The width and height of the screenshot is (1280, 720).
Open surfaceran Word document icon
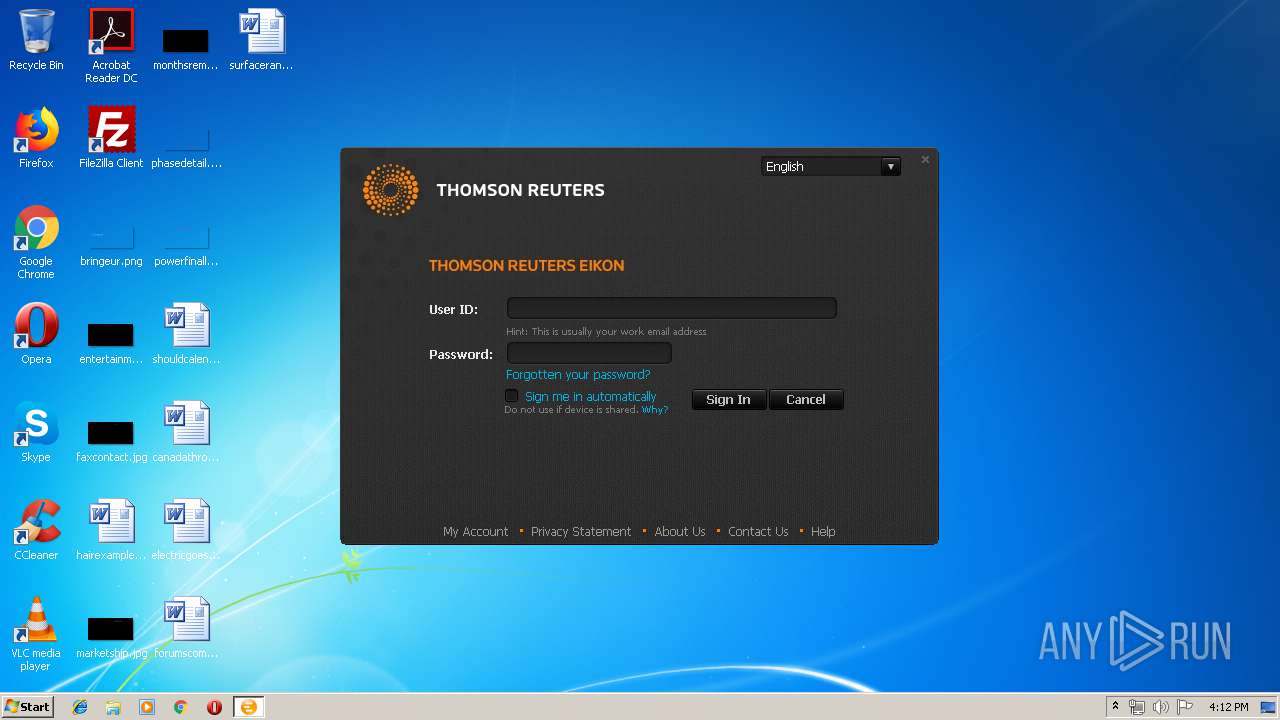coord(261,40)
